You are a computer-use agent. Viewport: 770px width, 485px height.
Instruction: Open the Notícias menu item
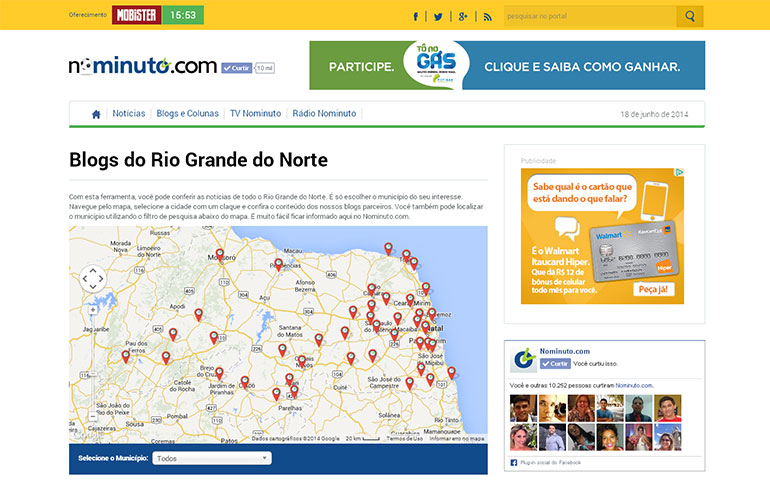pyautogui.click(x=128, y=114)
